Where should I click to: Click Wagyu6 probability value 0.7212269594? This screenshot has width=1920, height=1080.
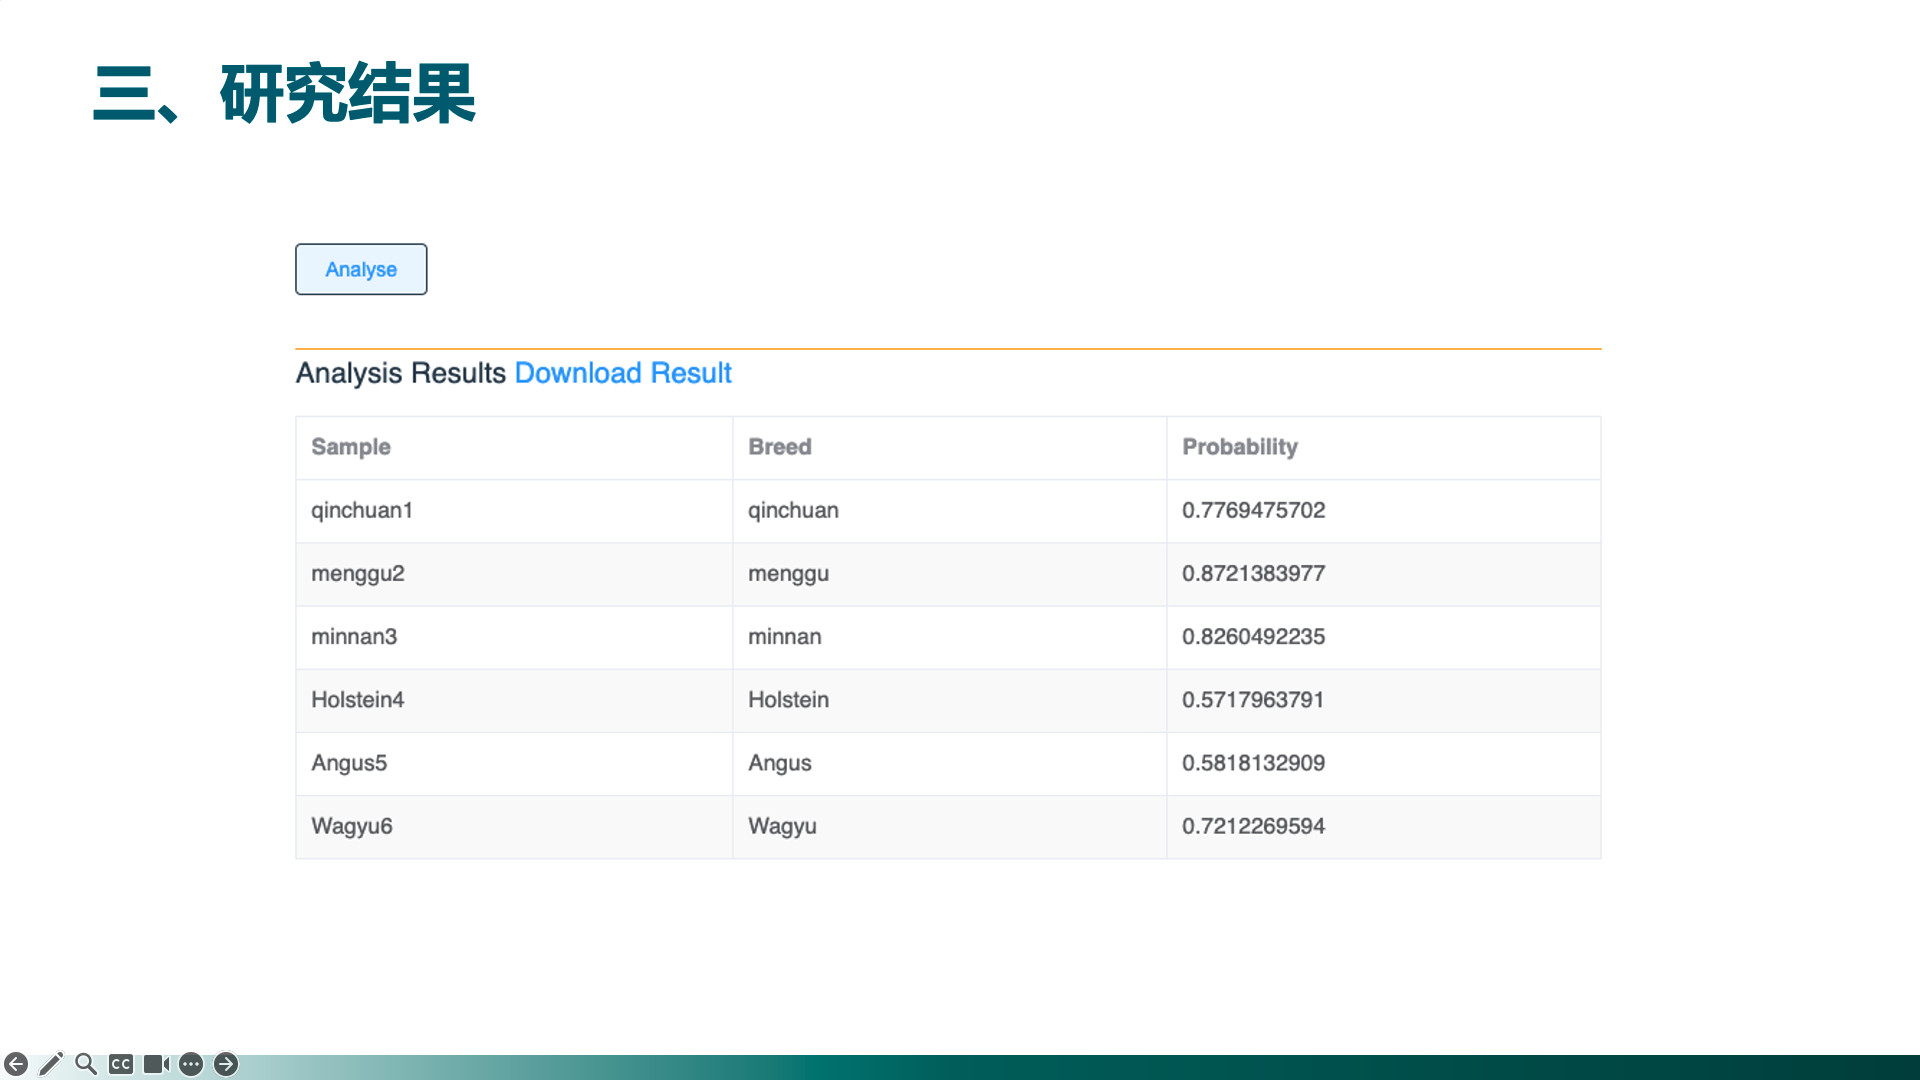pyautogui.click(x=1252, y=826)
